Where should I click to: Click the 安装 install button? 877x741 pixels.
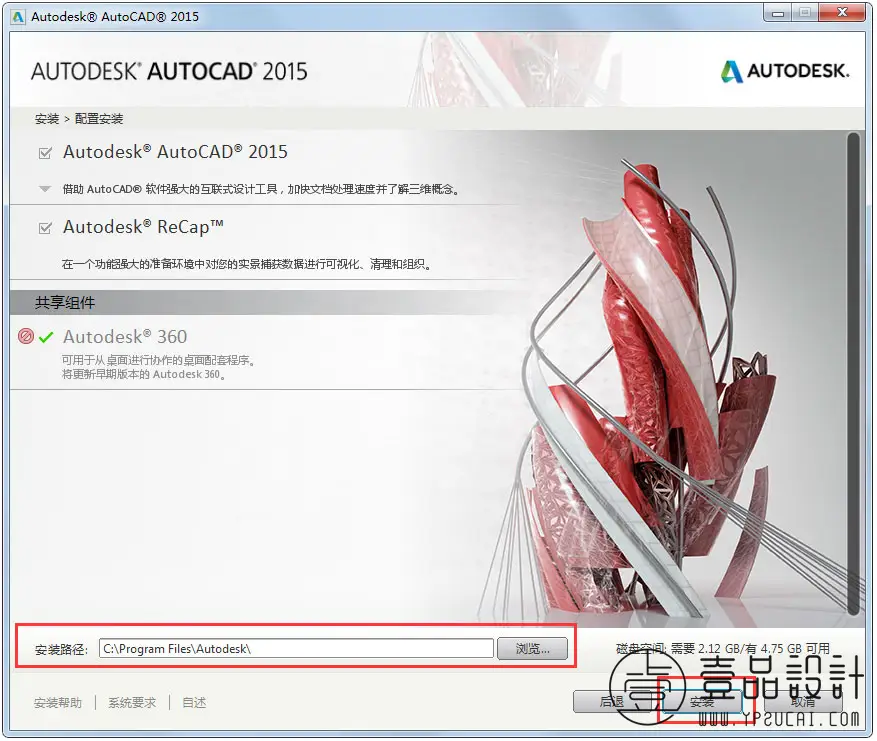(x=701, y=702)
